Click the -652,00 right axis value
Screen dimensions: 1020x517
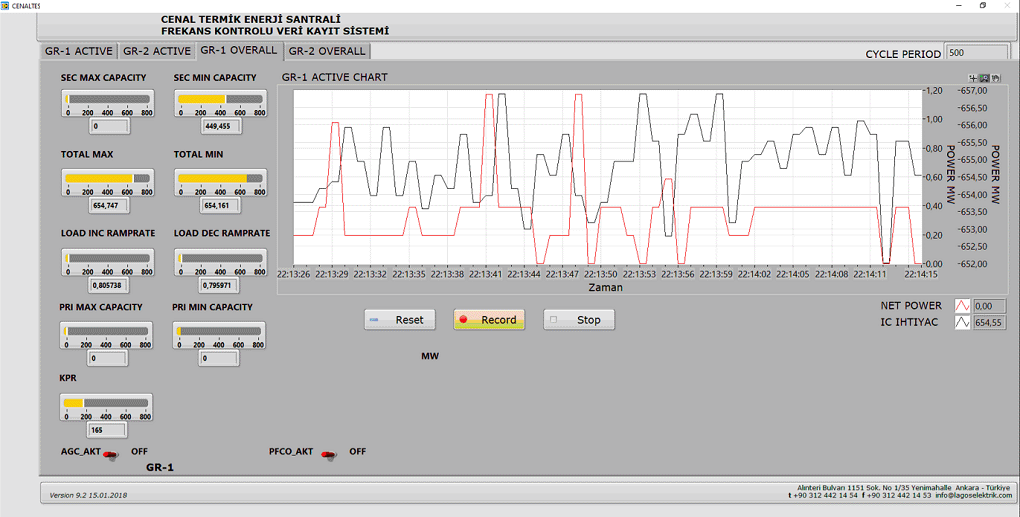[x=973, y=264]
